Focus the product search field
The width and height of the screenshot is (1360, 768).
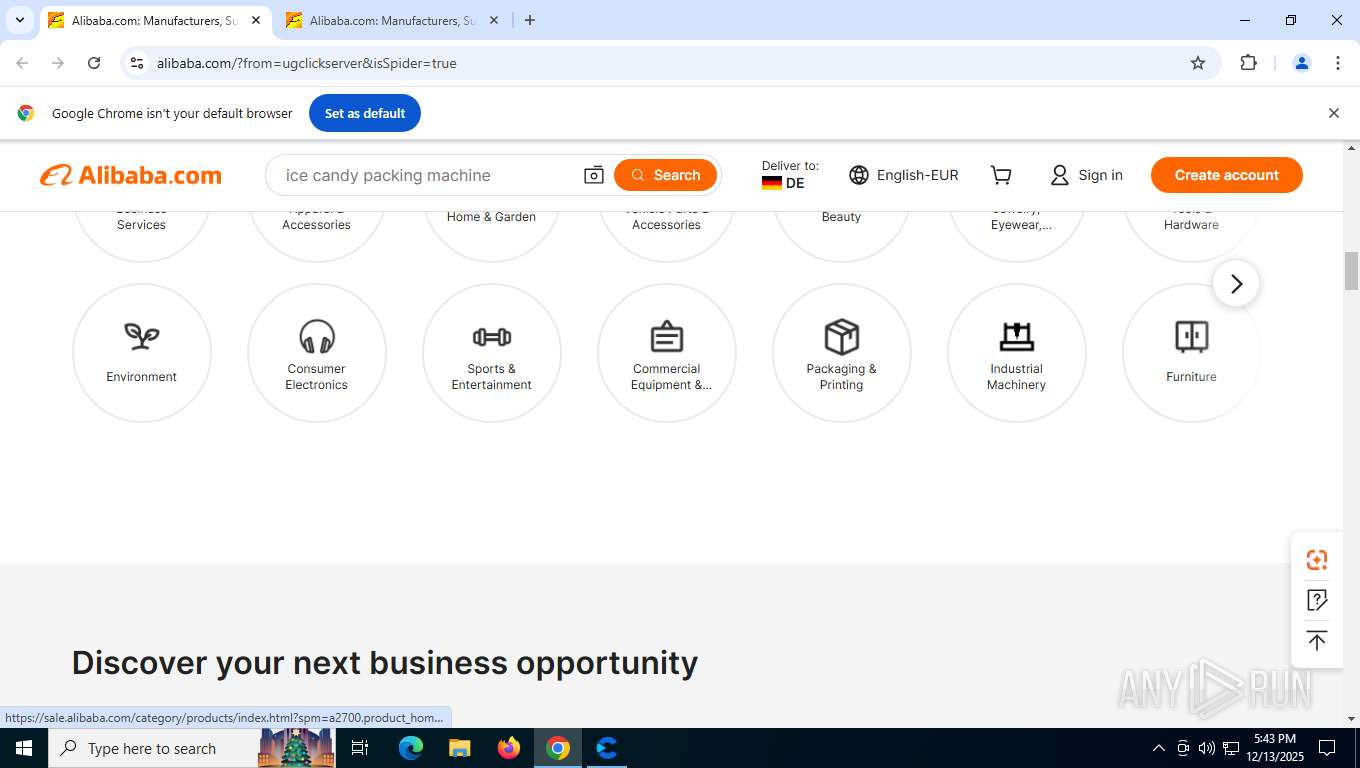click(x=425, y=175)
